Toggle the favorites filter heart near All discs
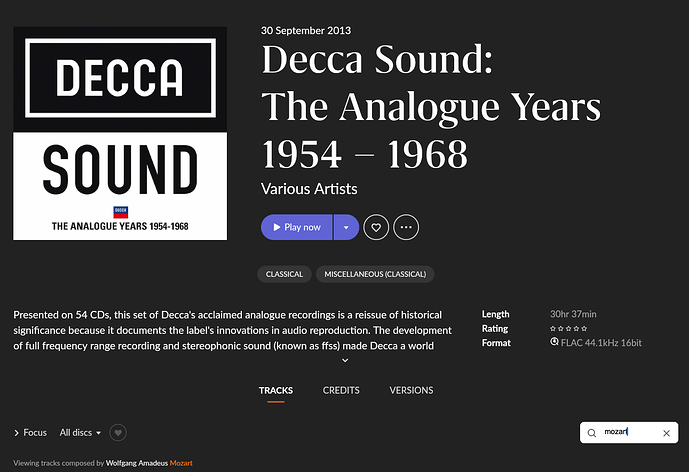Viewport: 689px width, 472px height. pos(118,433)
